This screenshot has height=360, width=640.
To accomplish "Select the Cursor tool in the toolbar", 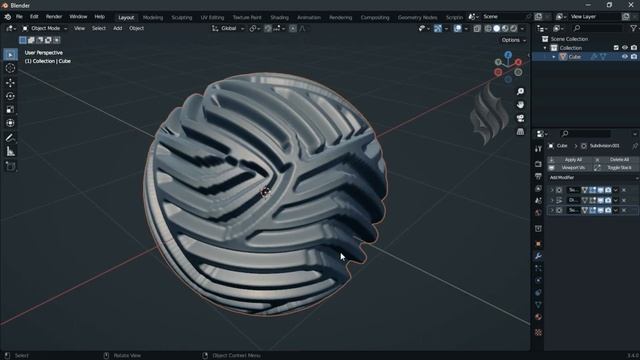I will [x=10, y=68].
